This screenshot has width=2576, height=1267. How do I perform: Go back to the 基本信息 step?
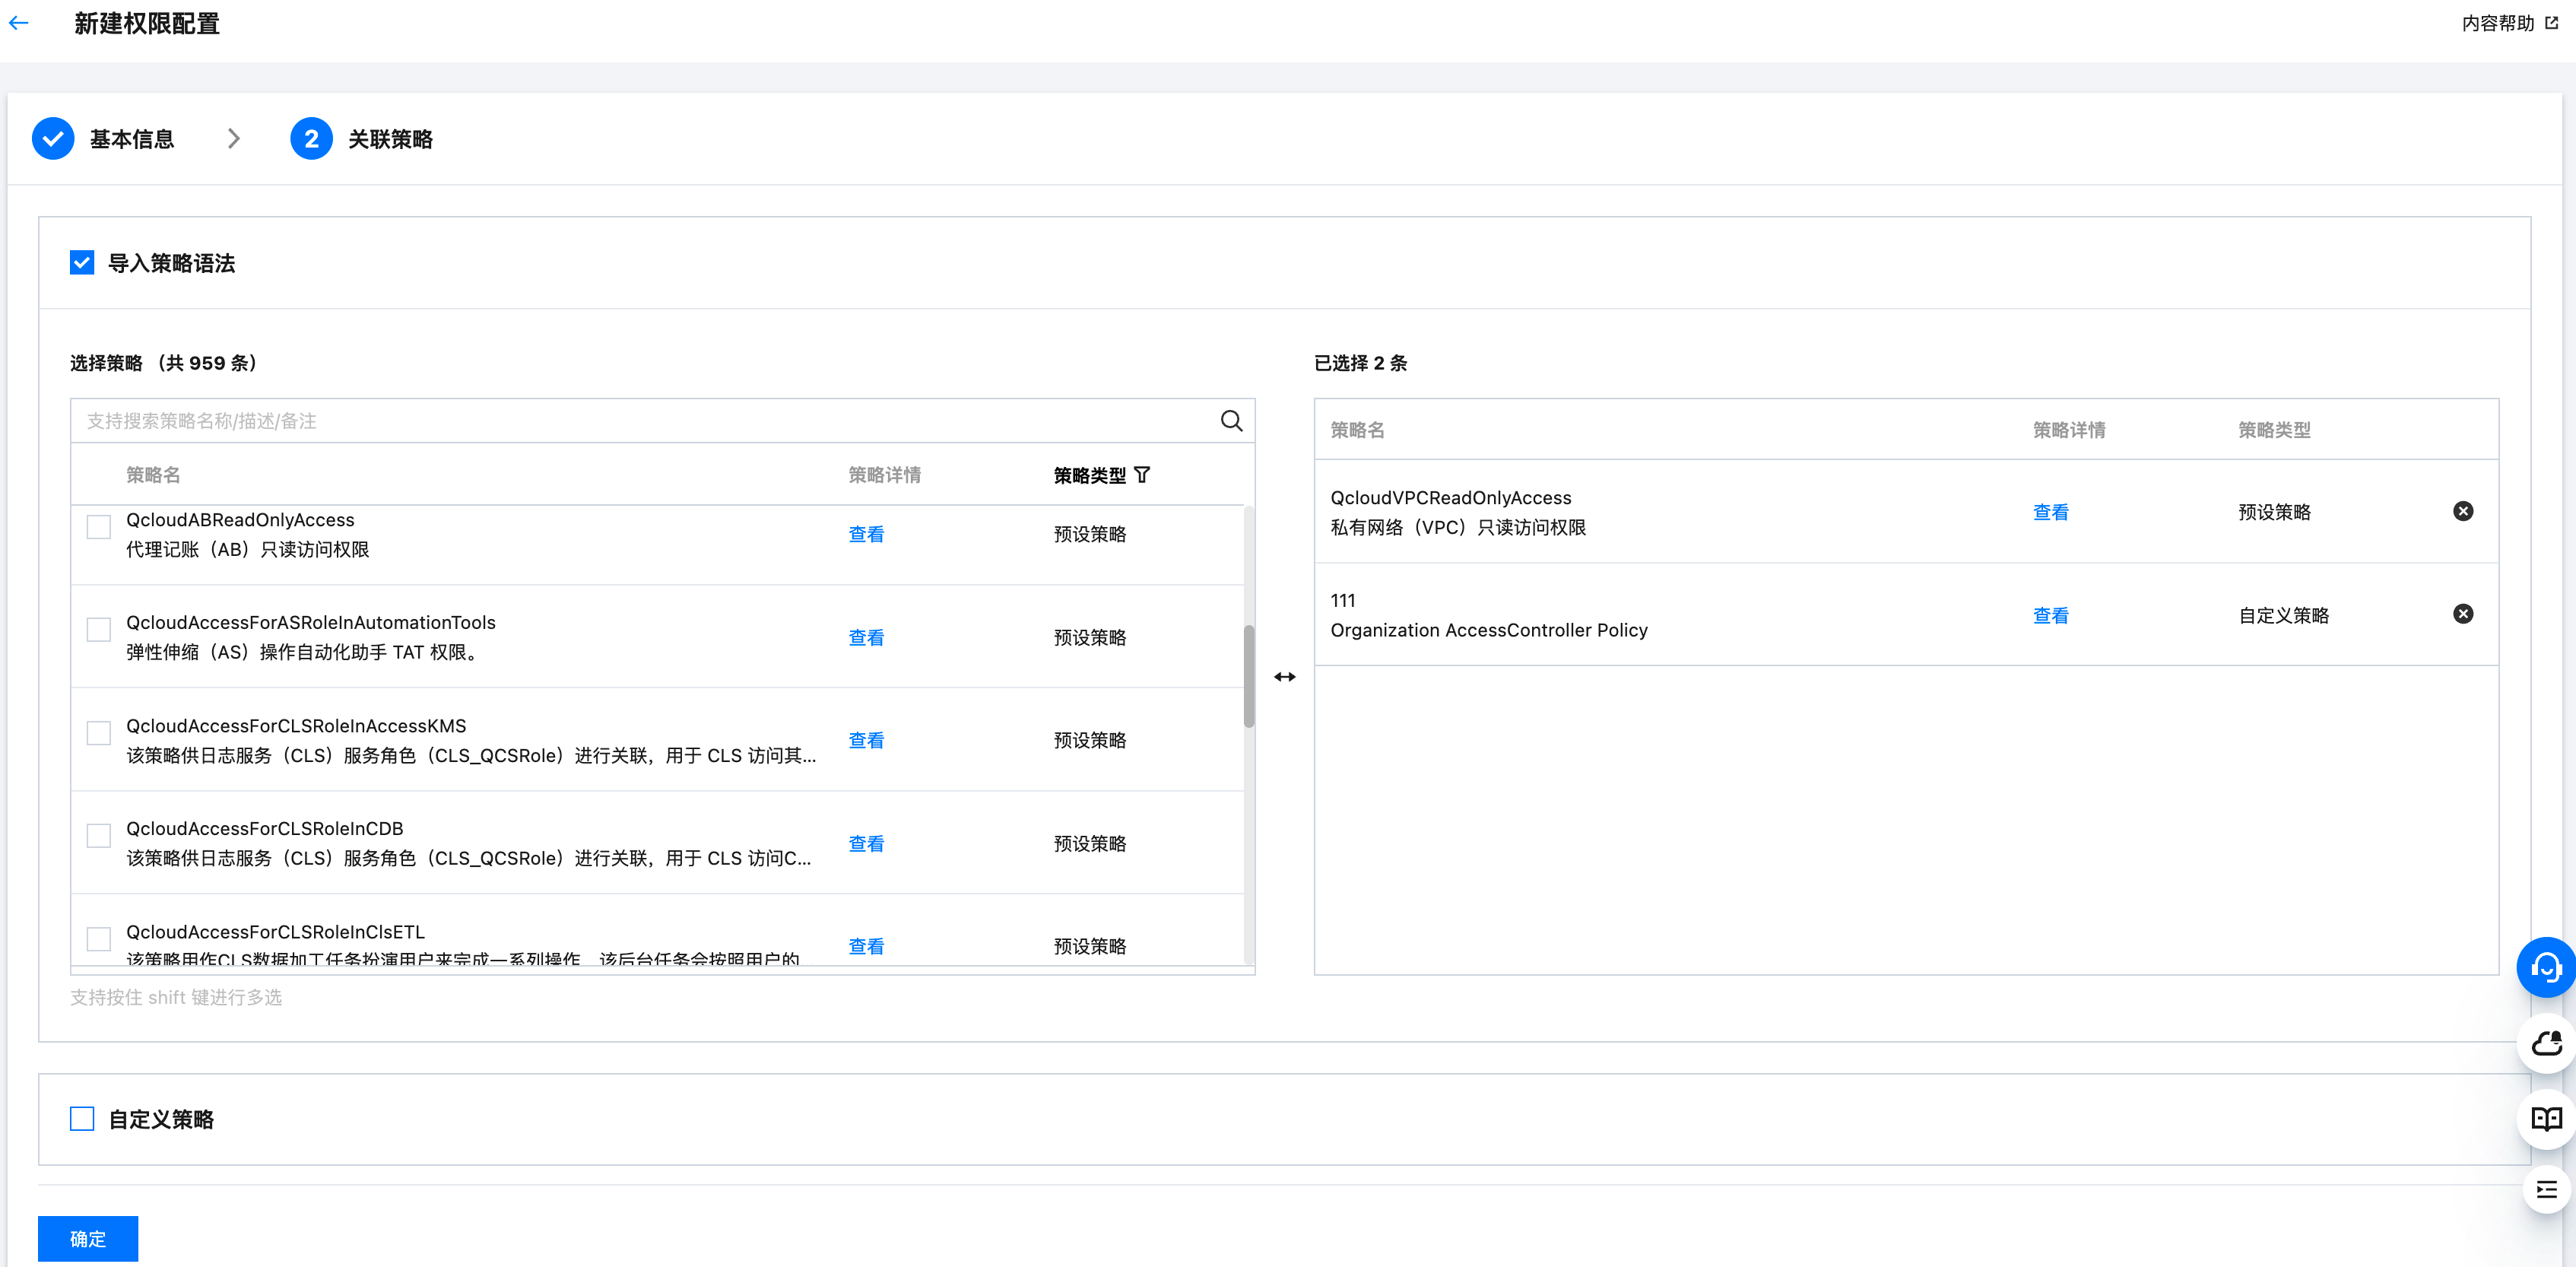pos(131,139)
